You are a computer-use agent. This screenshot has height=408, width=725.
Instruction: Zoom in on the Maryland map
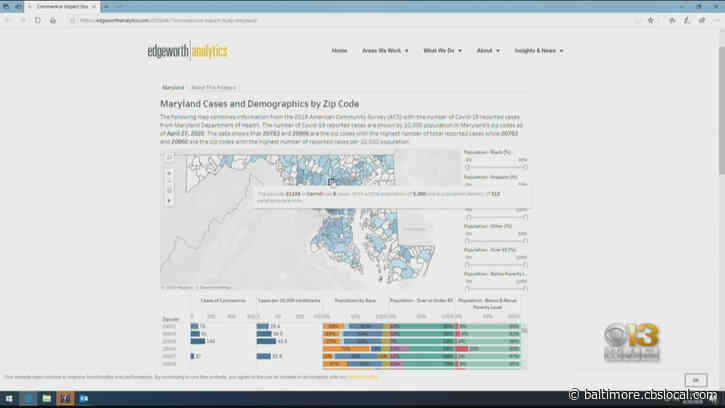169,173
